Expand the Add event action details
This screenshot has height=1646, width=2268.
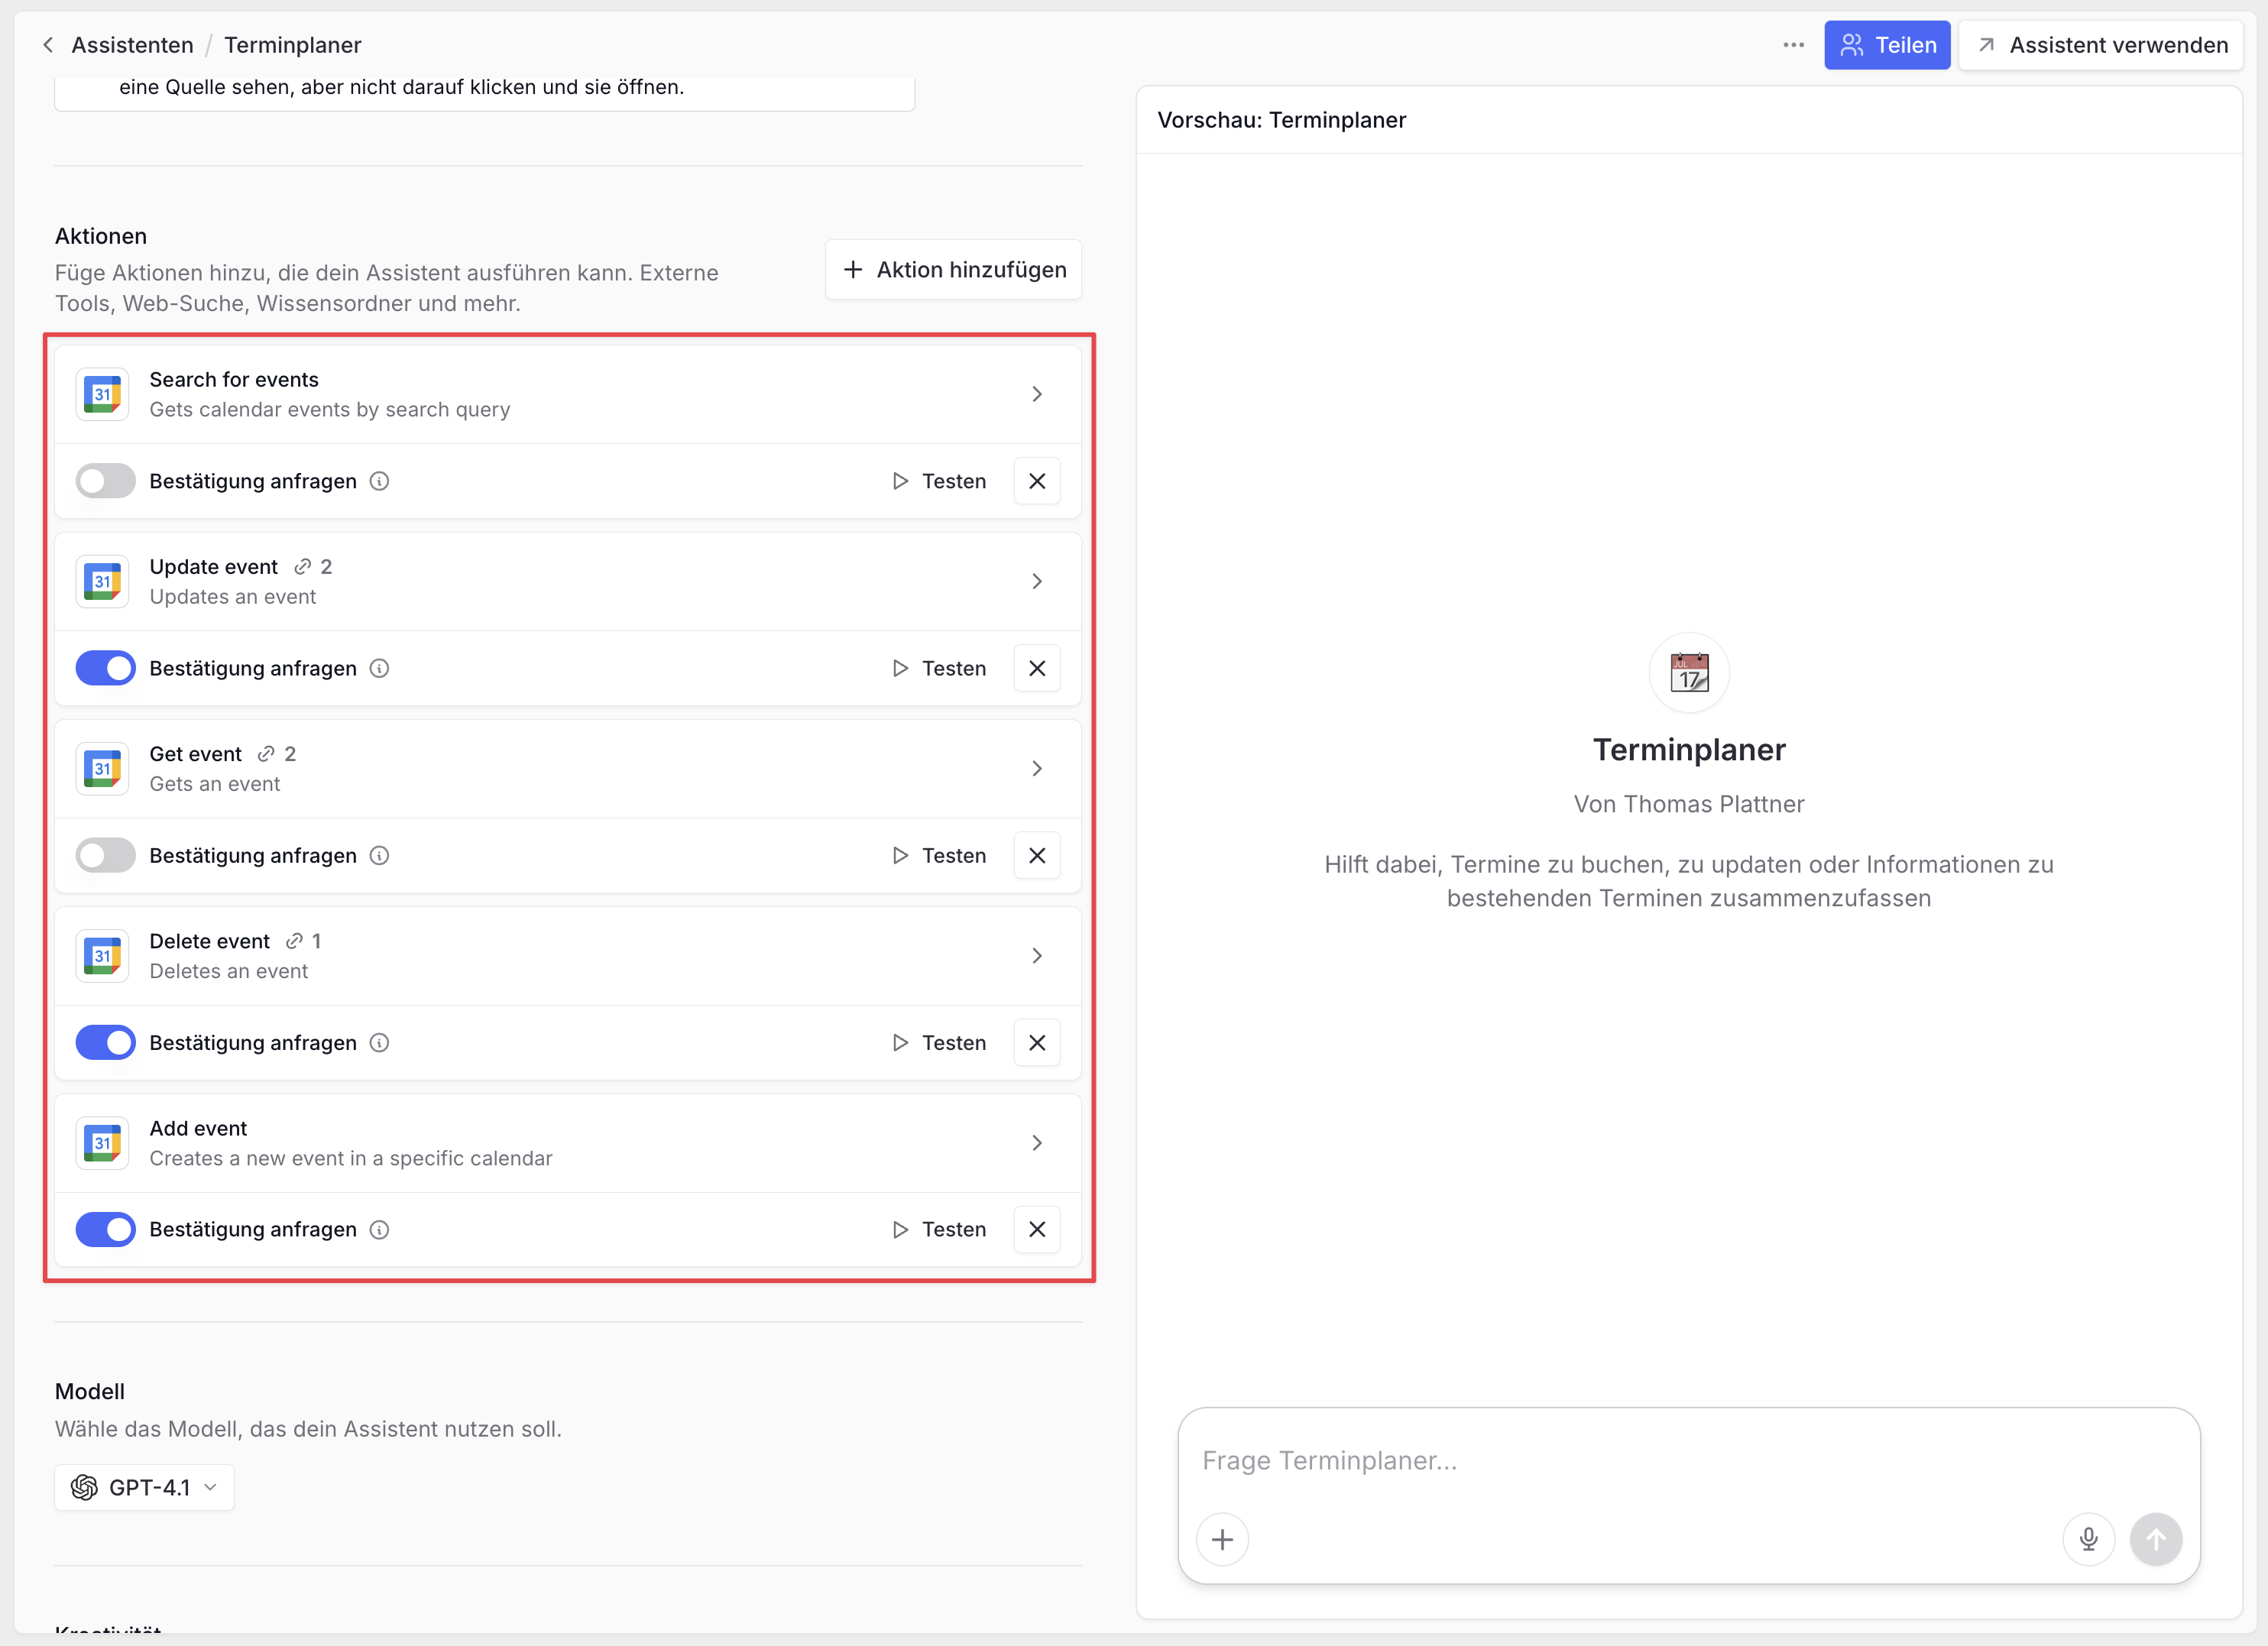1036,1143
